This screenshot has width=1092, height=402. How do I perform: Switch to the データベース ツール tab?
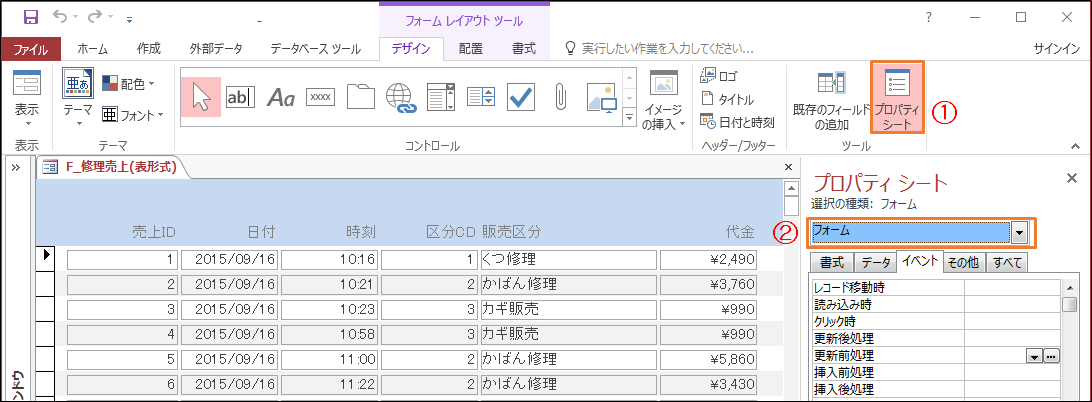(315, 49)
